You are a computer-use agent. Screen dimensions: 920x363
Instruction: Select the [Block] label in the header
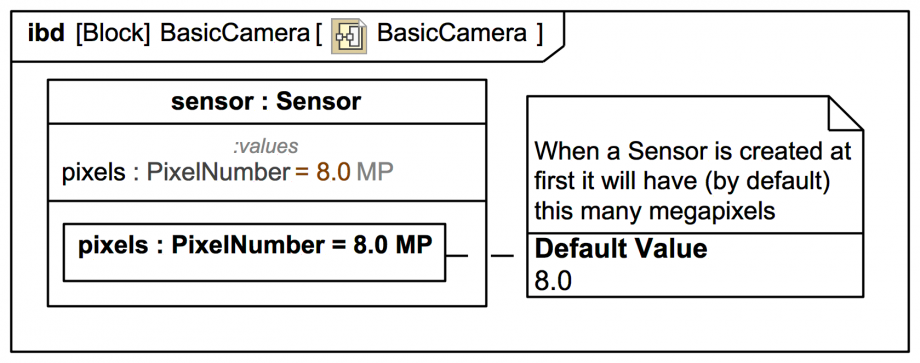click(x=113, y=34)
